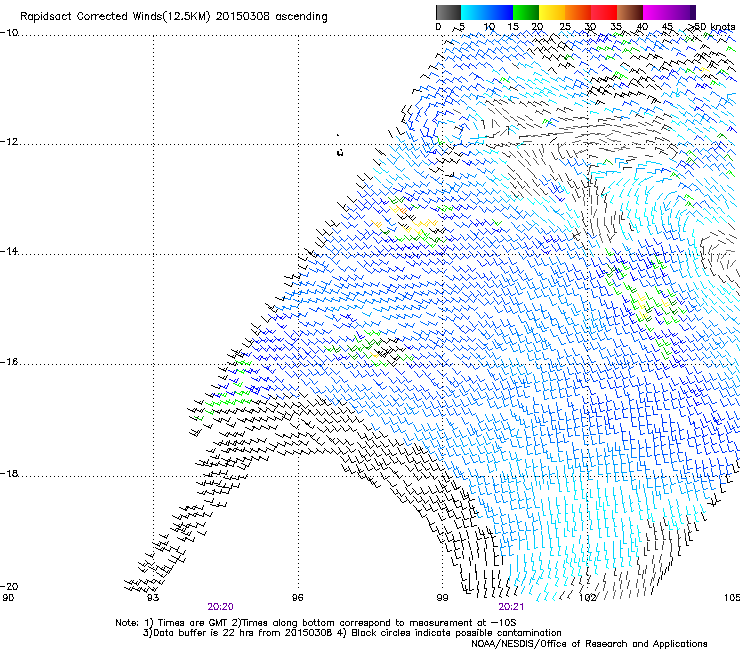Click the gray 0-5 knots legend swatch
The image size is (740, 650).
pyautogui.click(x=448, y=12)
